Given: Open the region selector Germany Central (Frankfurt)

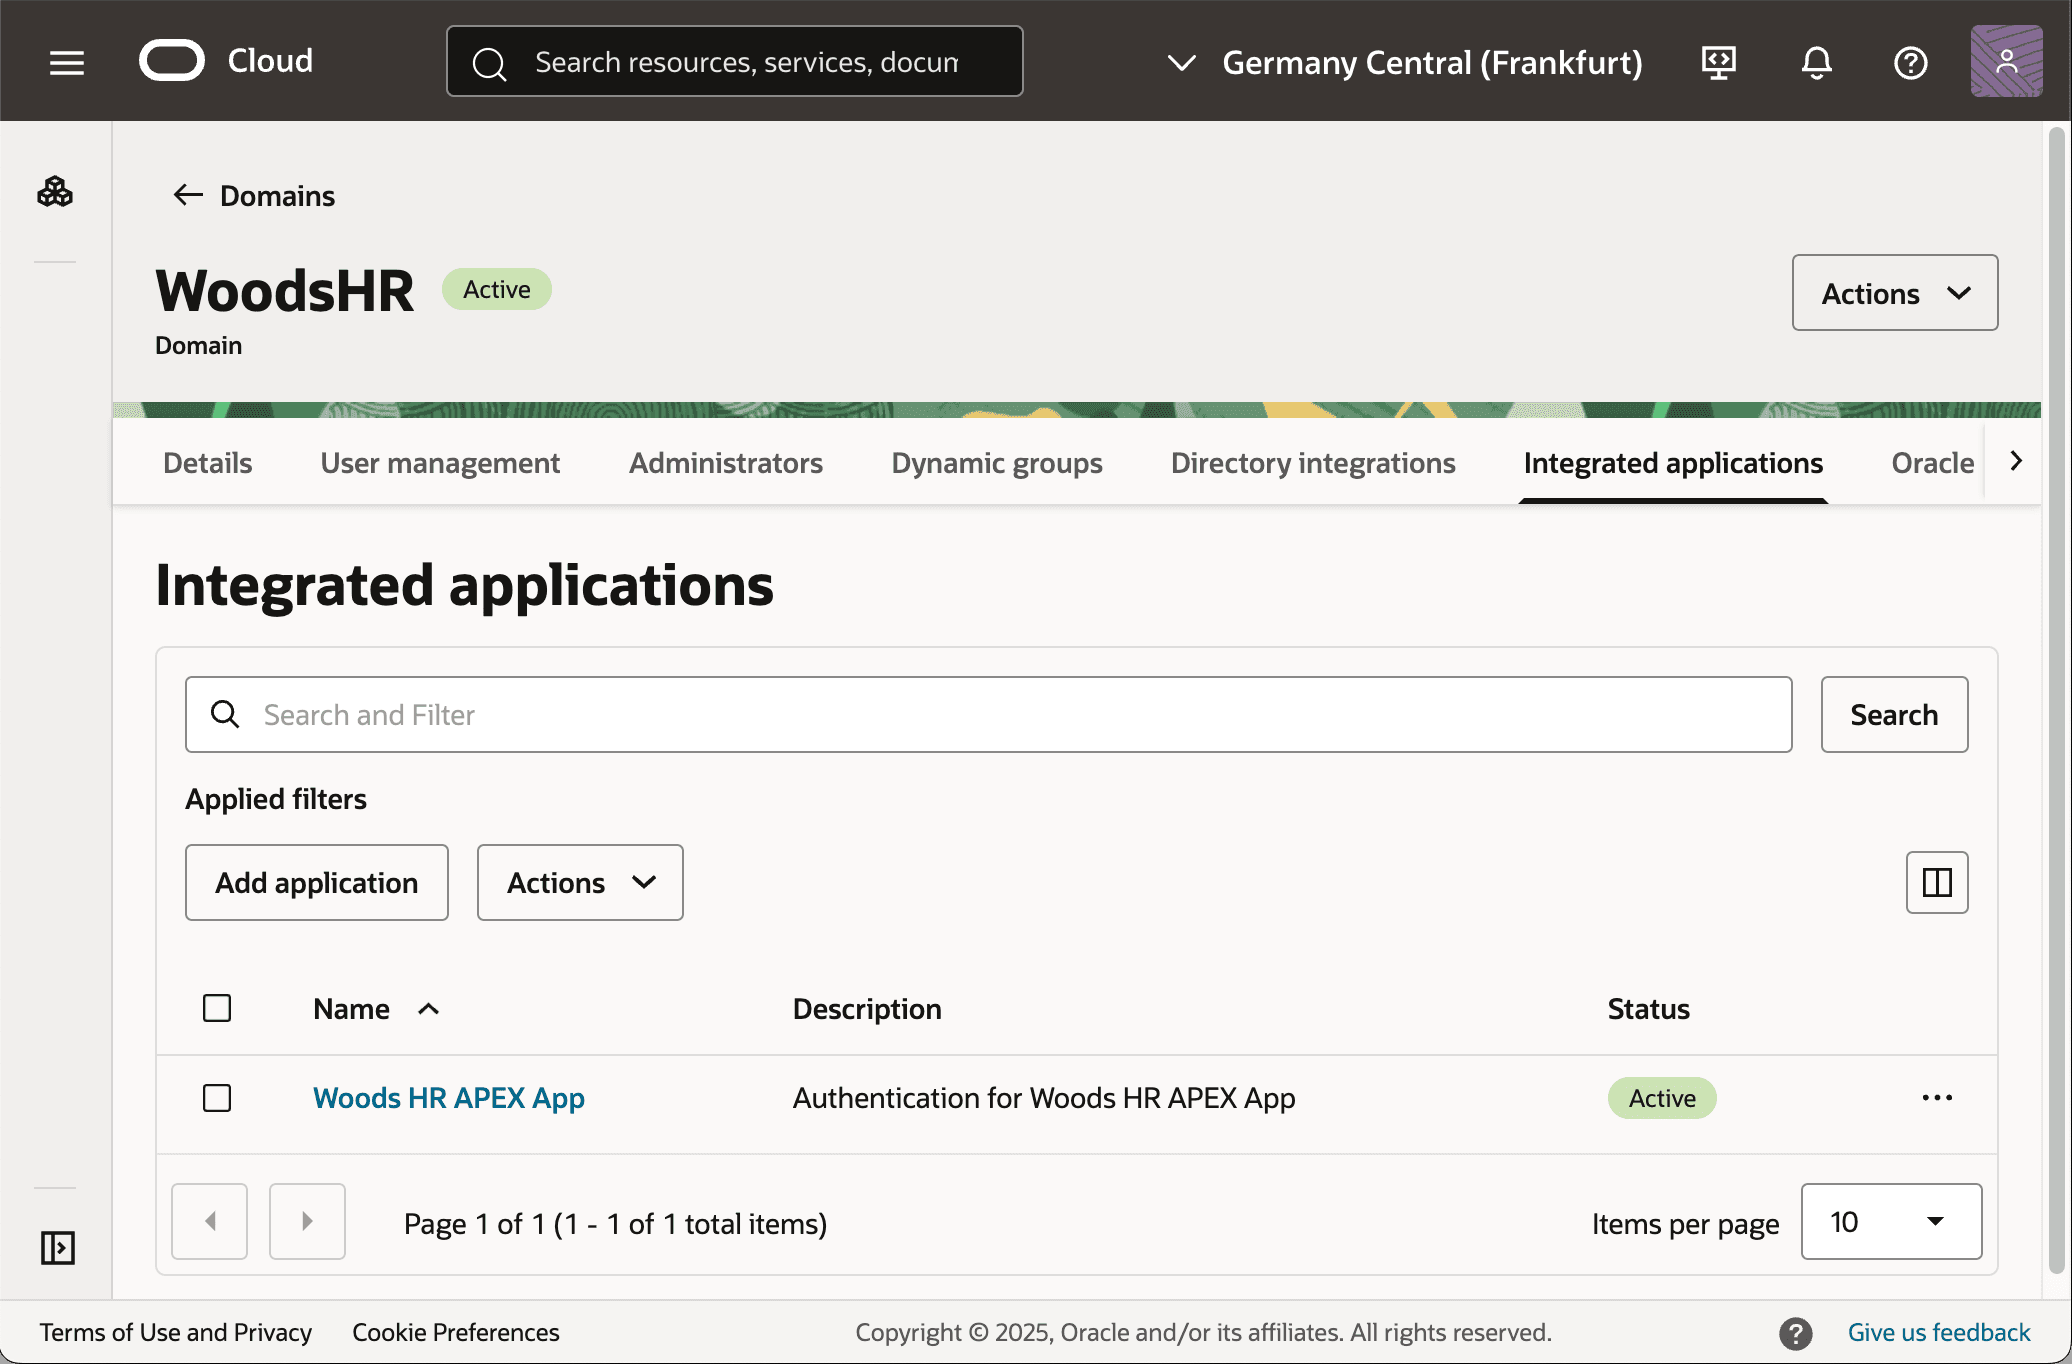Looking at the screenshot, I should 1405,63.
